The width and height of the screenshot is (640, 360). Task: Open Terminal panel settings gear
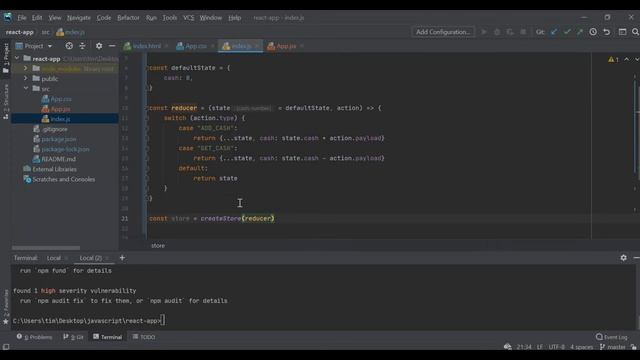[x=623, y=258]
